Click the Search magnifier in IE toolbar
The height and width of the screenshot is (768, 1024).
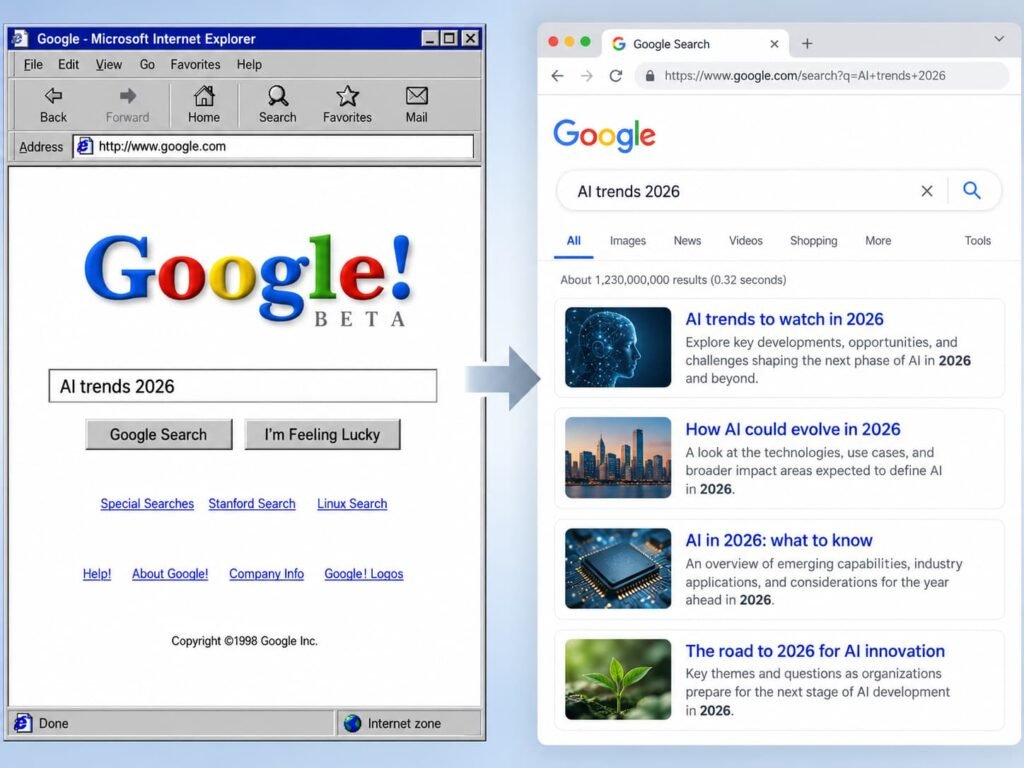pos(278,96)
